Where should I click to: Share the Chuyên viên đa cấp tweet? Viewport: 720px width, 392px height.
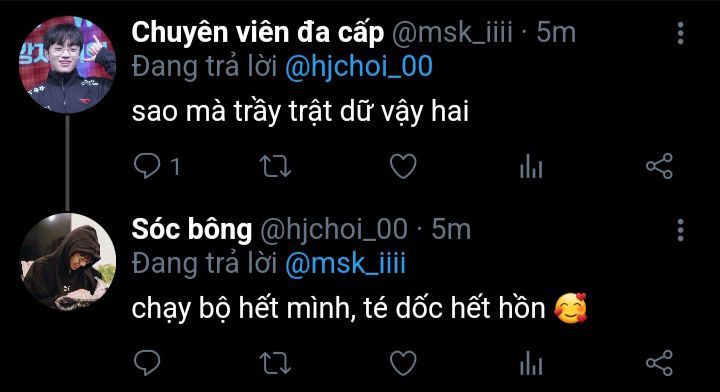click(x=659, y=166)
